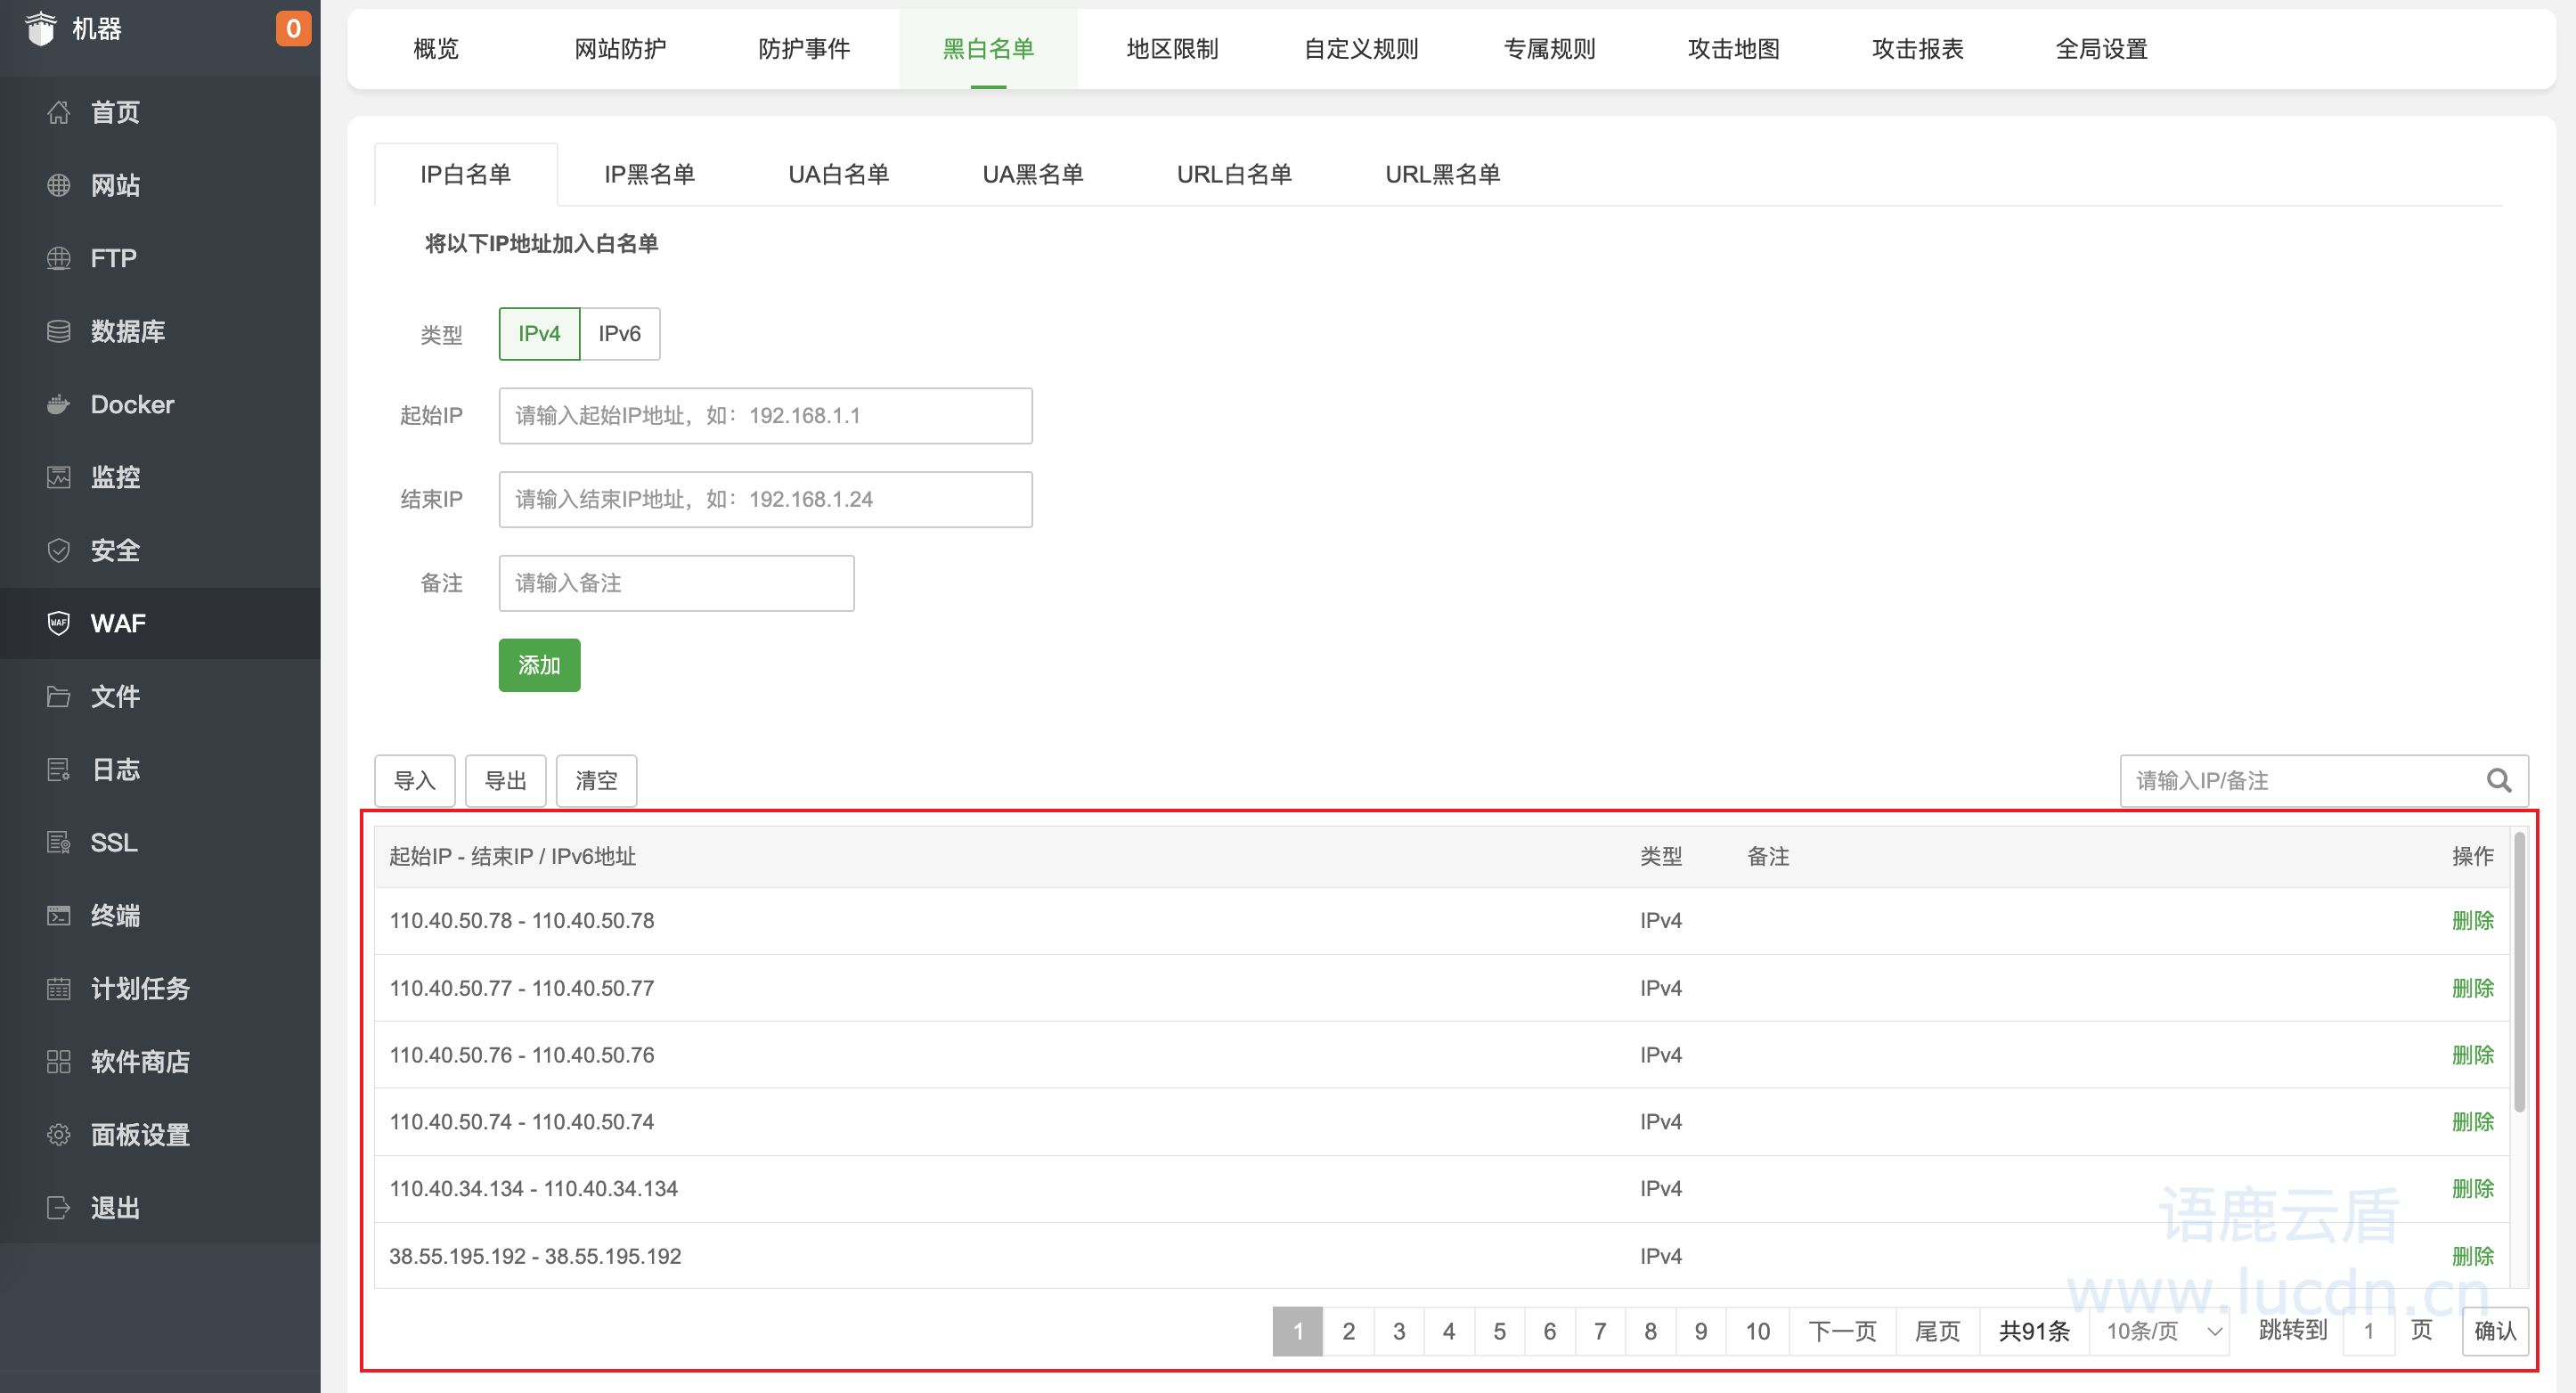The width and height of the screenshot is (2576, 1393).
Task: Open the Docker section in sidebar
Action: [131, 404]
